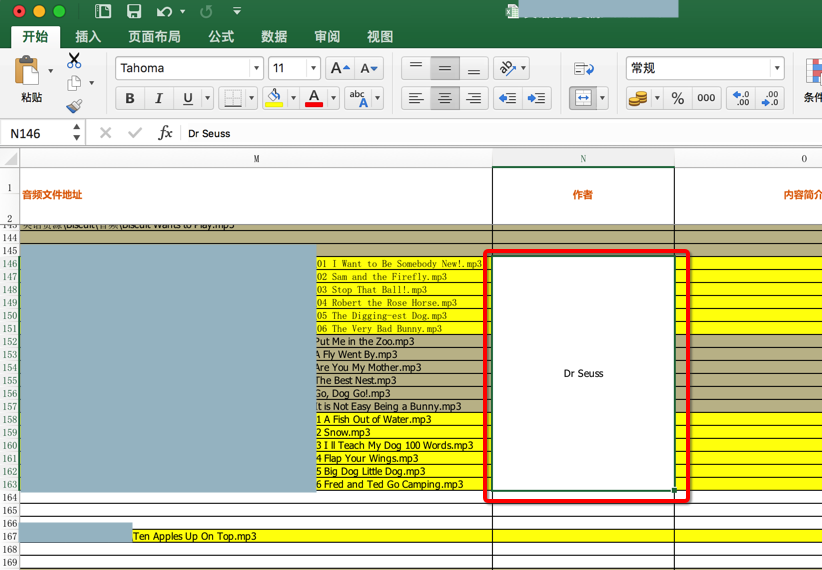This screenshot has width=822, height=570.
Task: Click the Wrap Text icon
Action: pos(583,69)
